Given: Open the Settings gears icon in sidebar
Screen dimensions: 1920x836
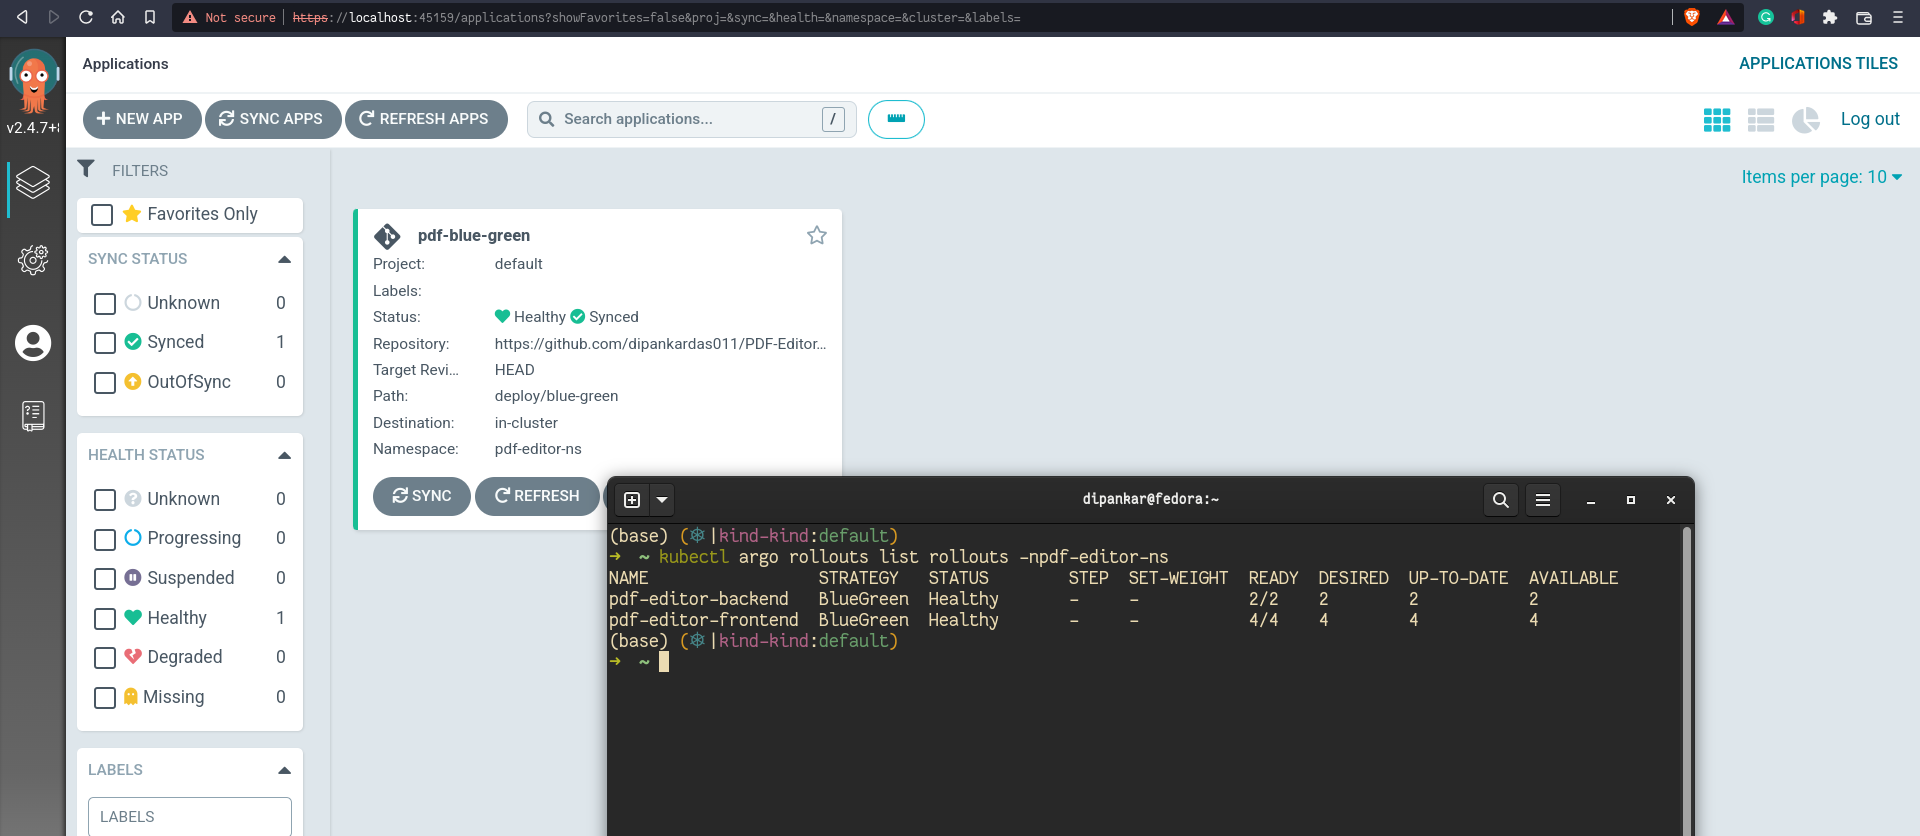Looking at the screenshot, I should point(33,260).
